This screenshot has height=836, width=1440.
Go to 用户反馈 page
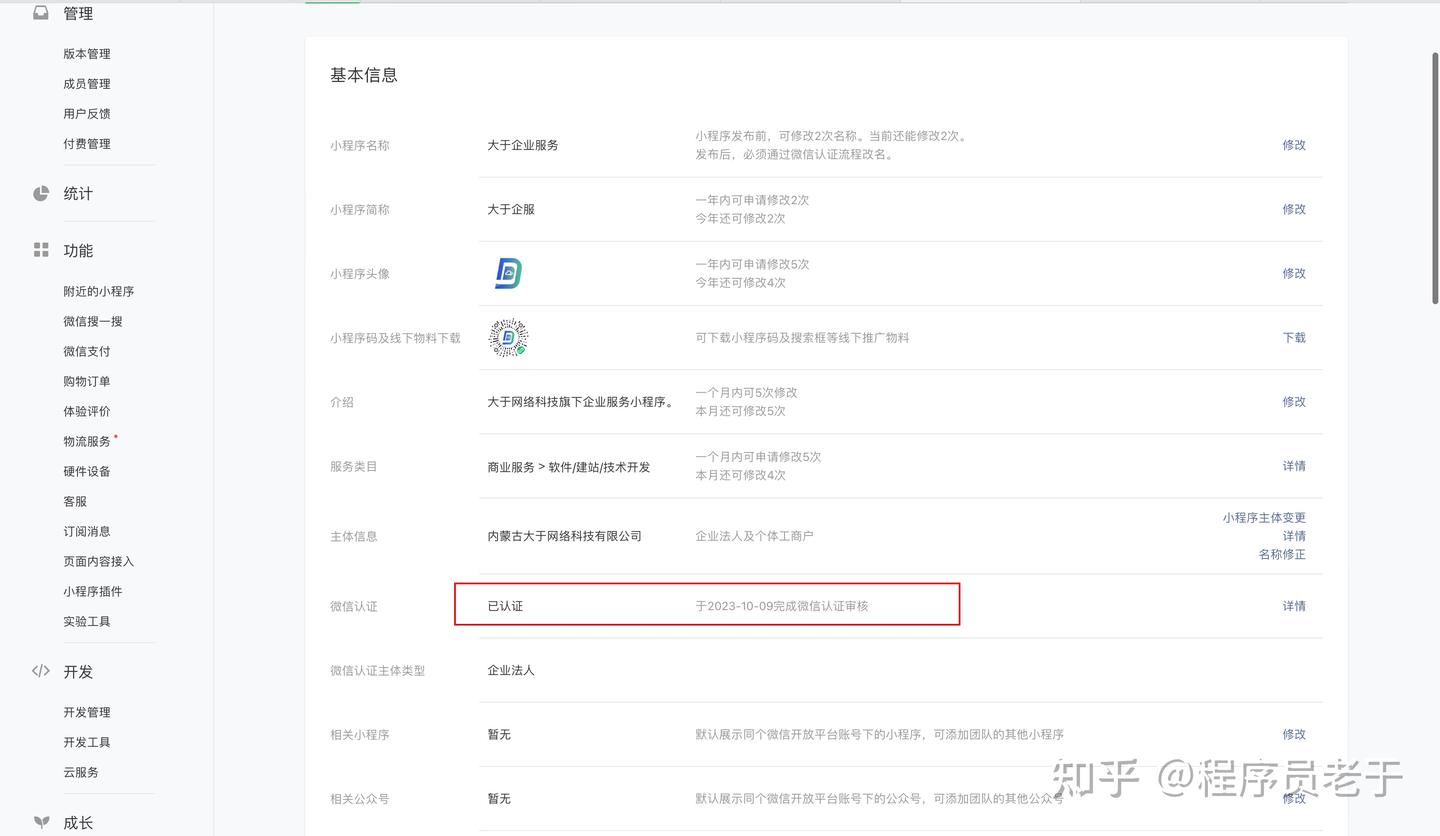pyautogui.click(x=87, y=114)
